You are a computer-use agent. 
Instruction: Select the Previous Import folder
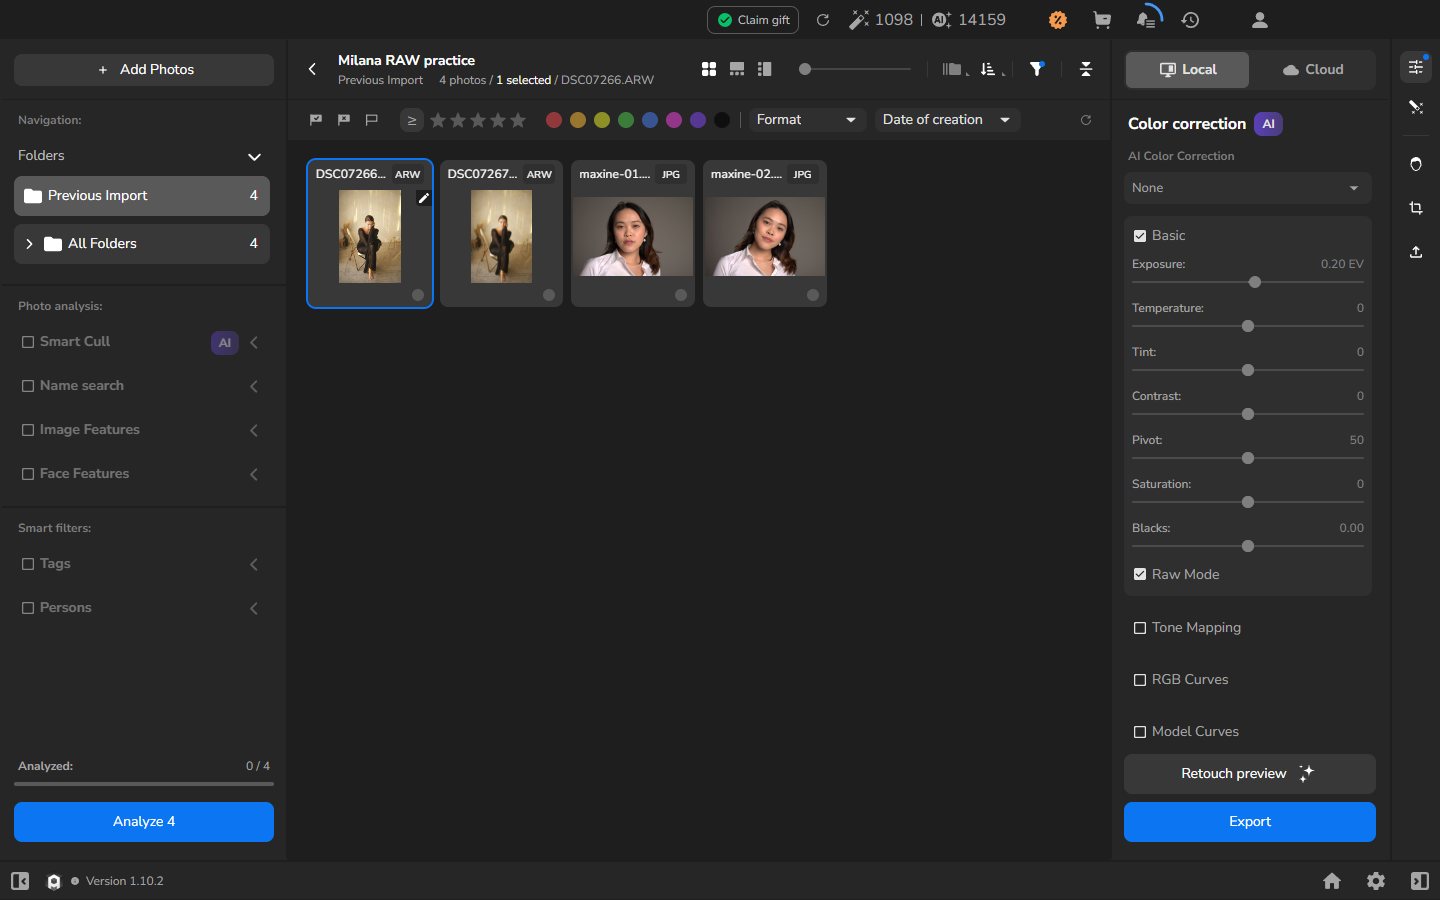tap(142, 196)
